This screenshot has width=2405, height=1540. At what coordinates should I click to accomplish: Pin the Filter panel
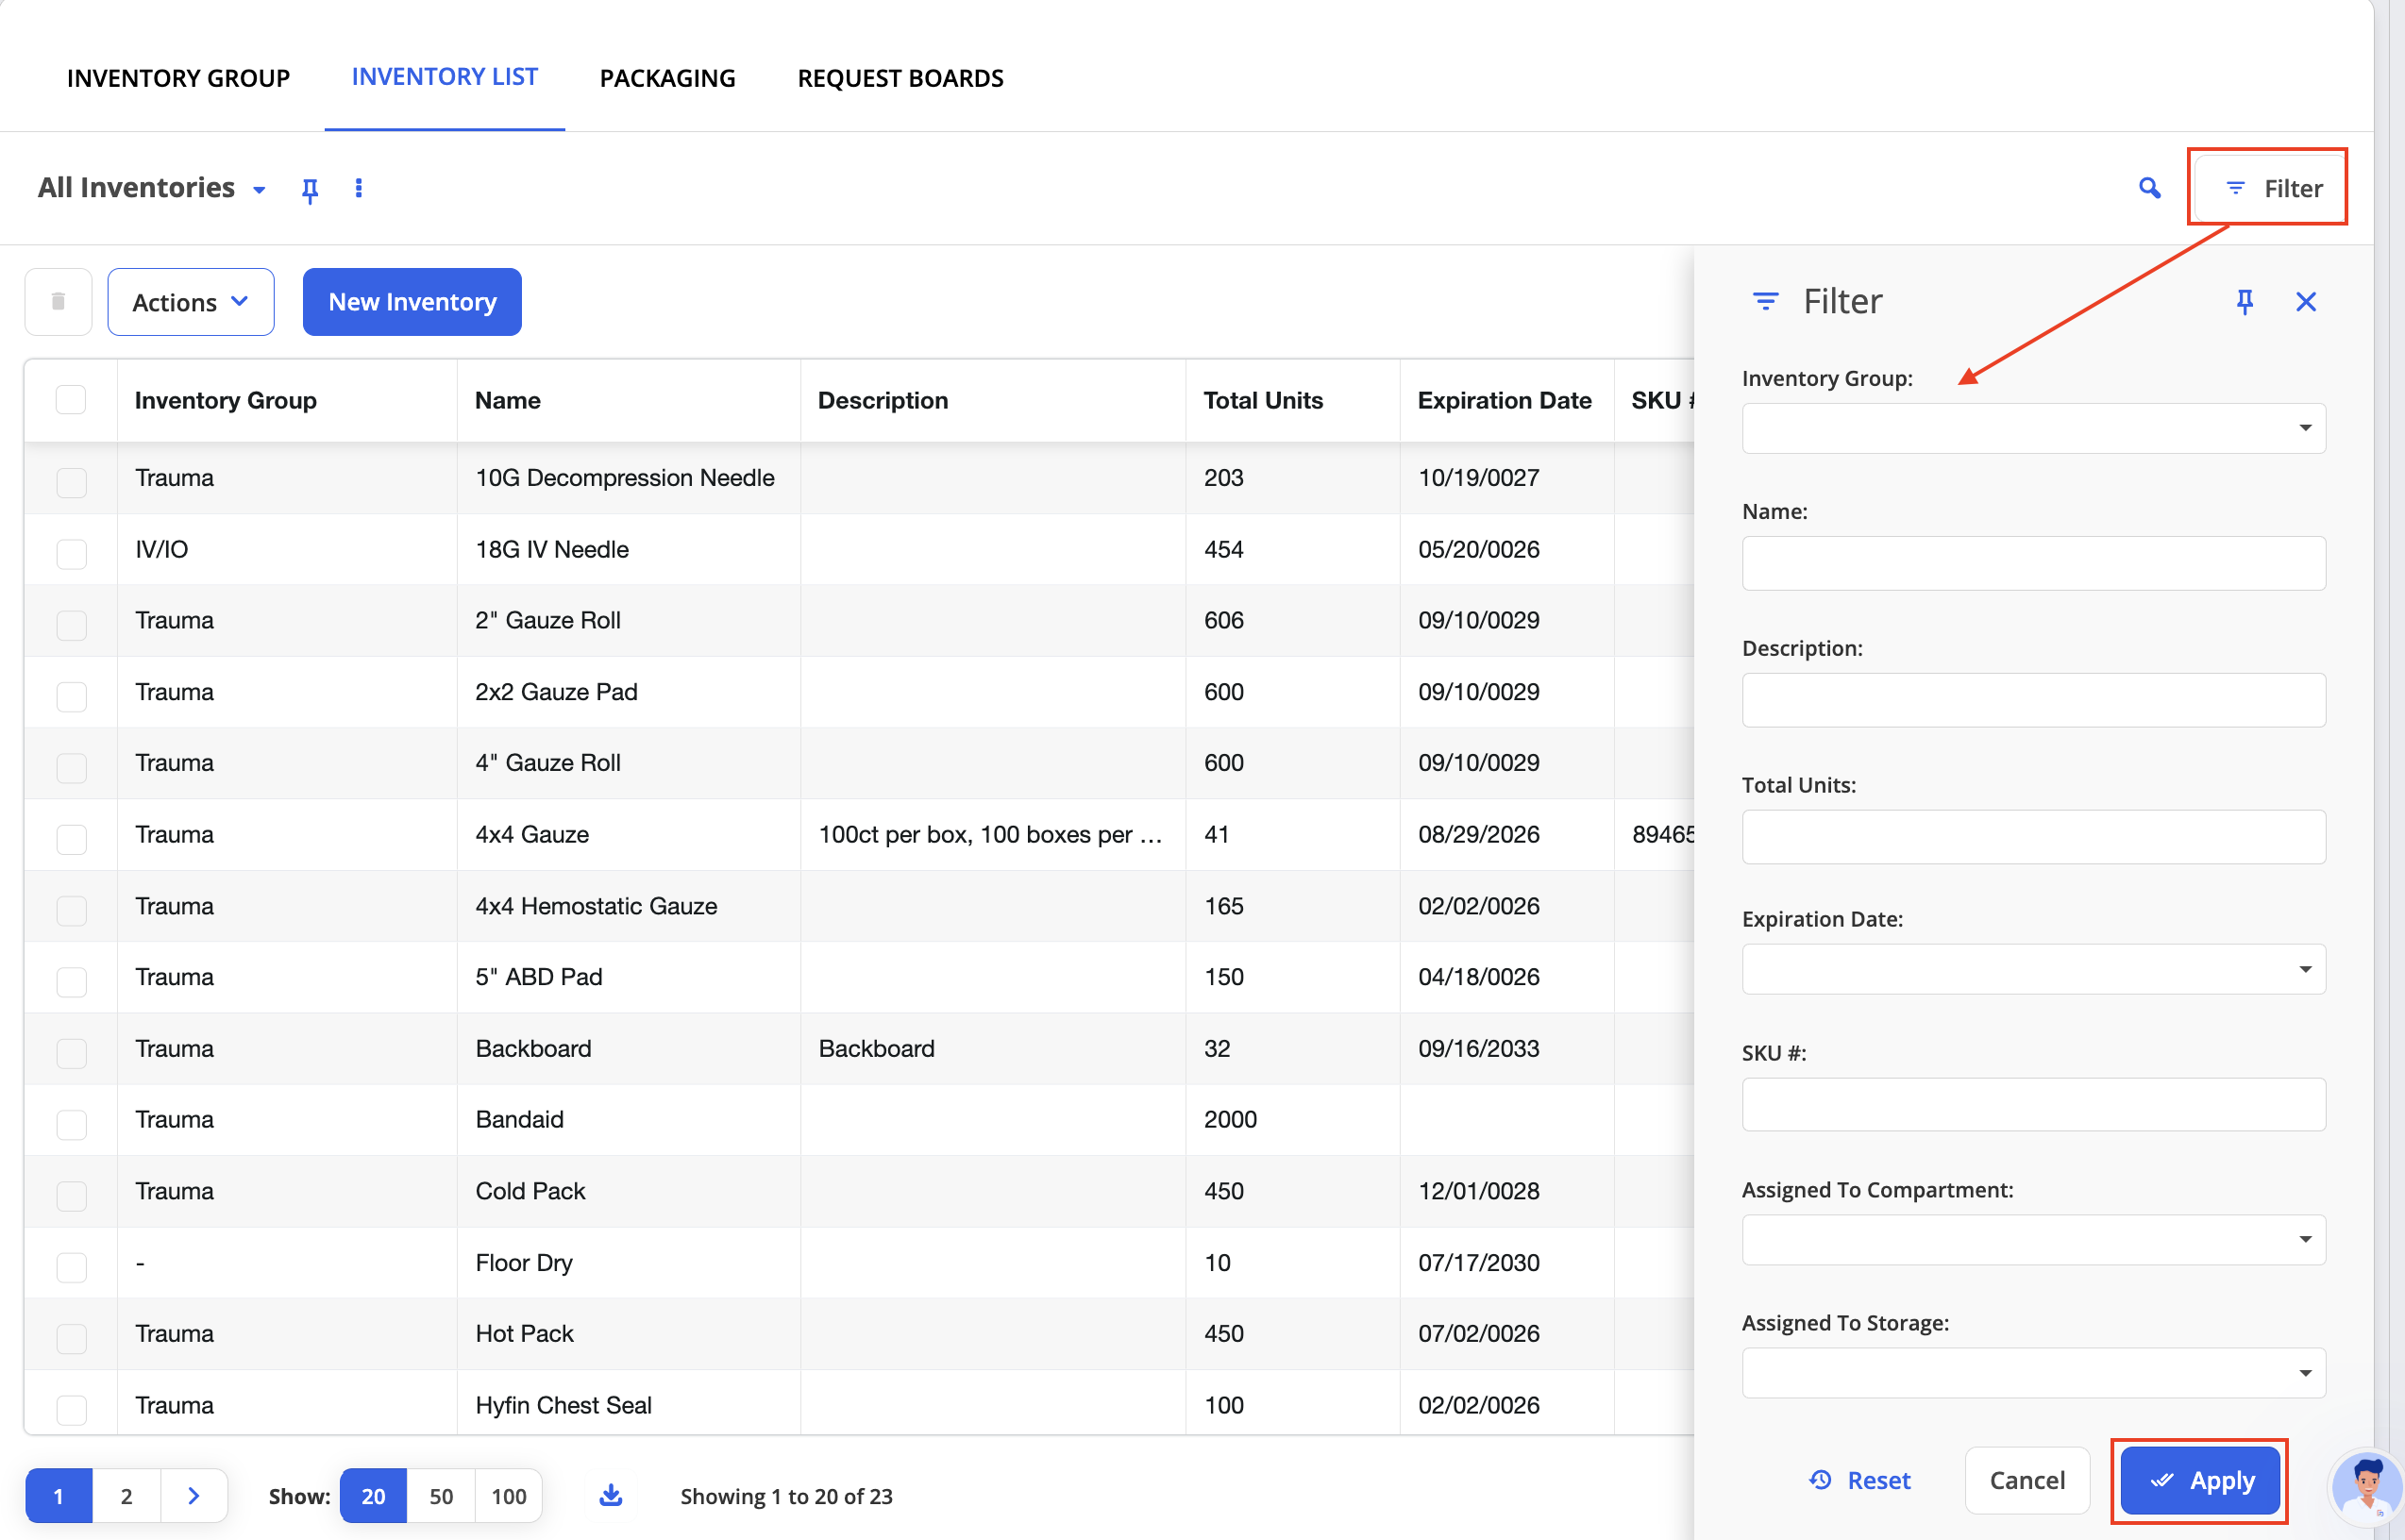2245,302
